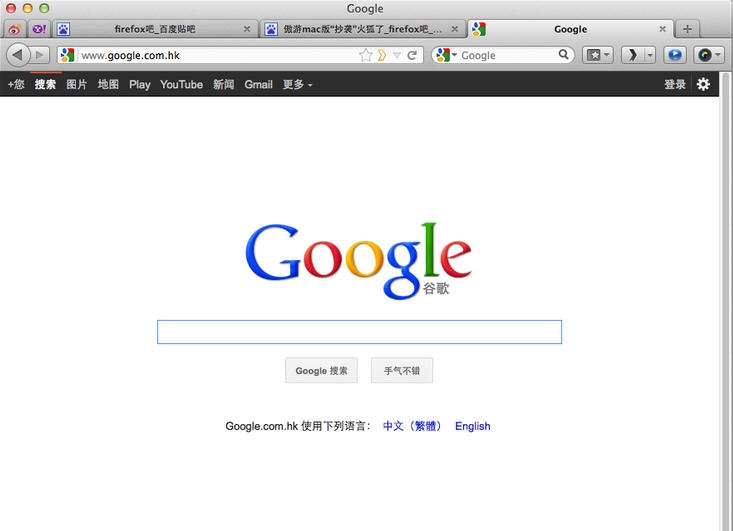Viewport: 733px width, 531px height.
Task: Click the Google 谷歌 logo
Action: click(x=359, y=261)
